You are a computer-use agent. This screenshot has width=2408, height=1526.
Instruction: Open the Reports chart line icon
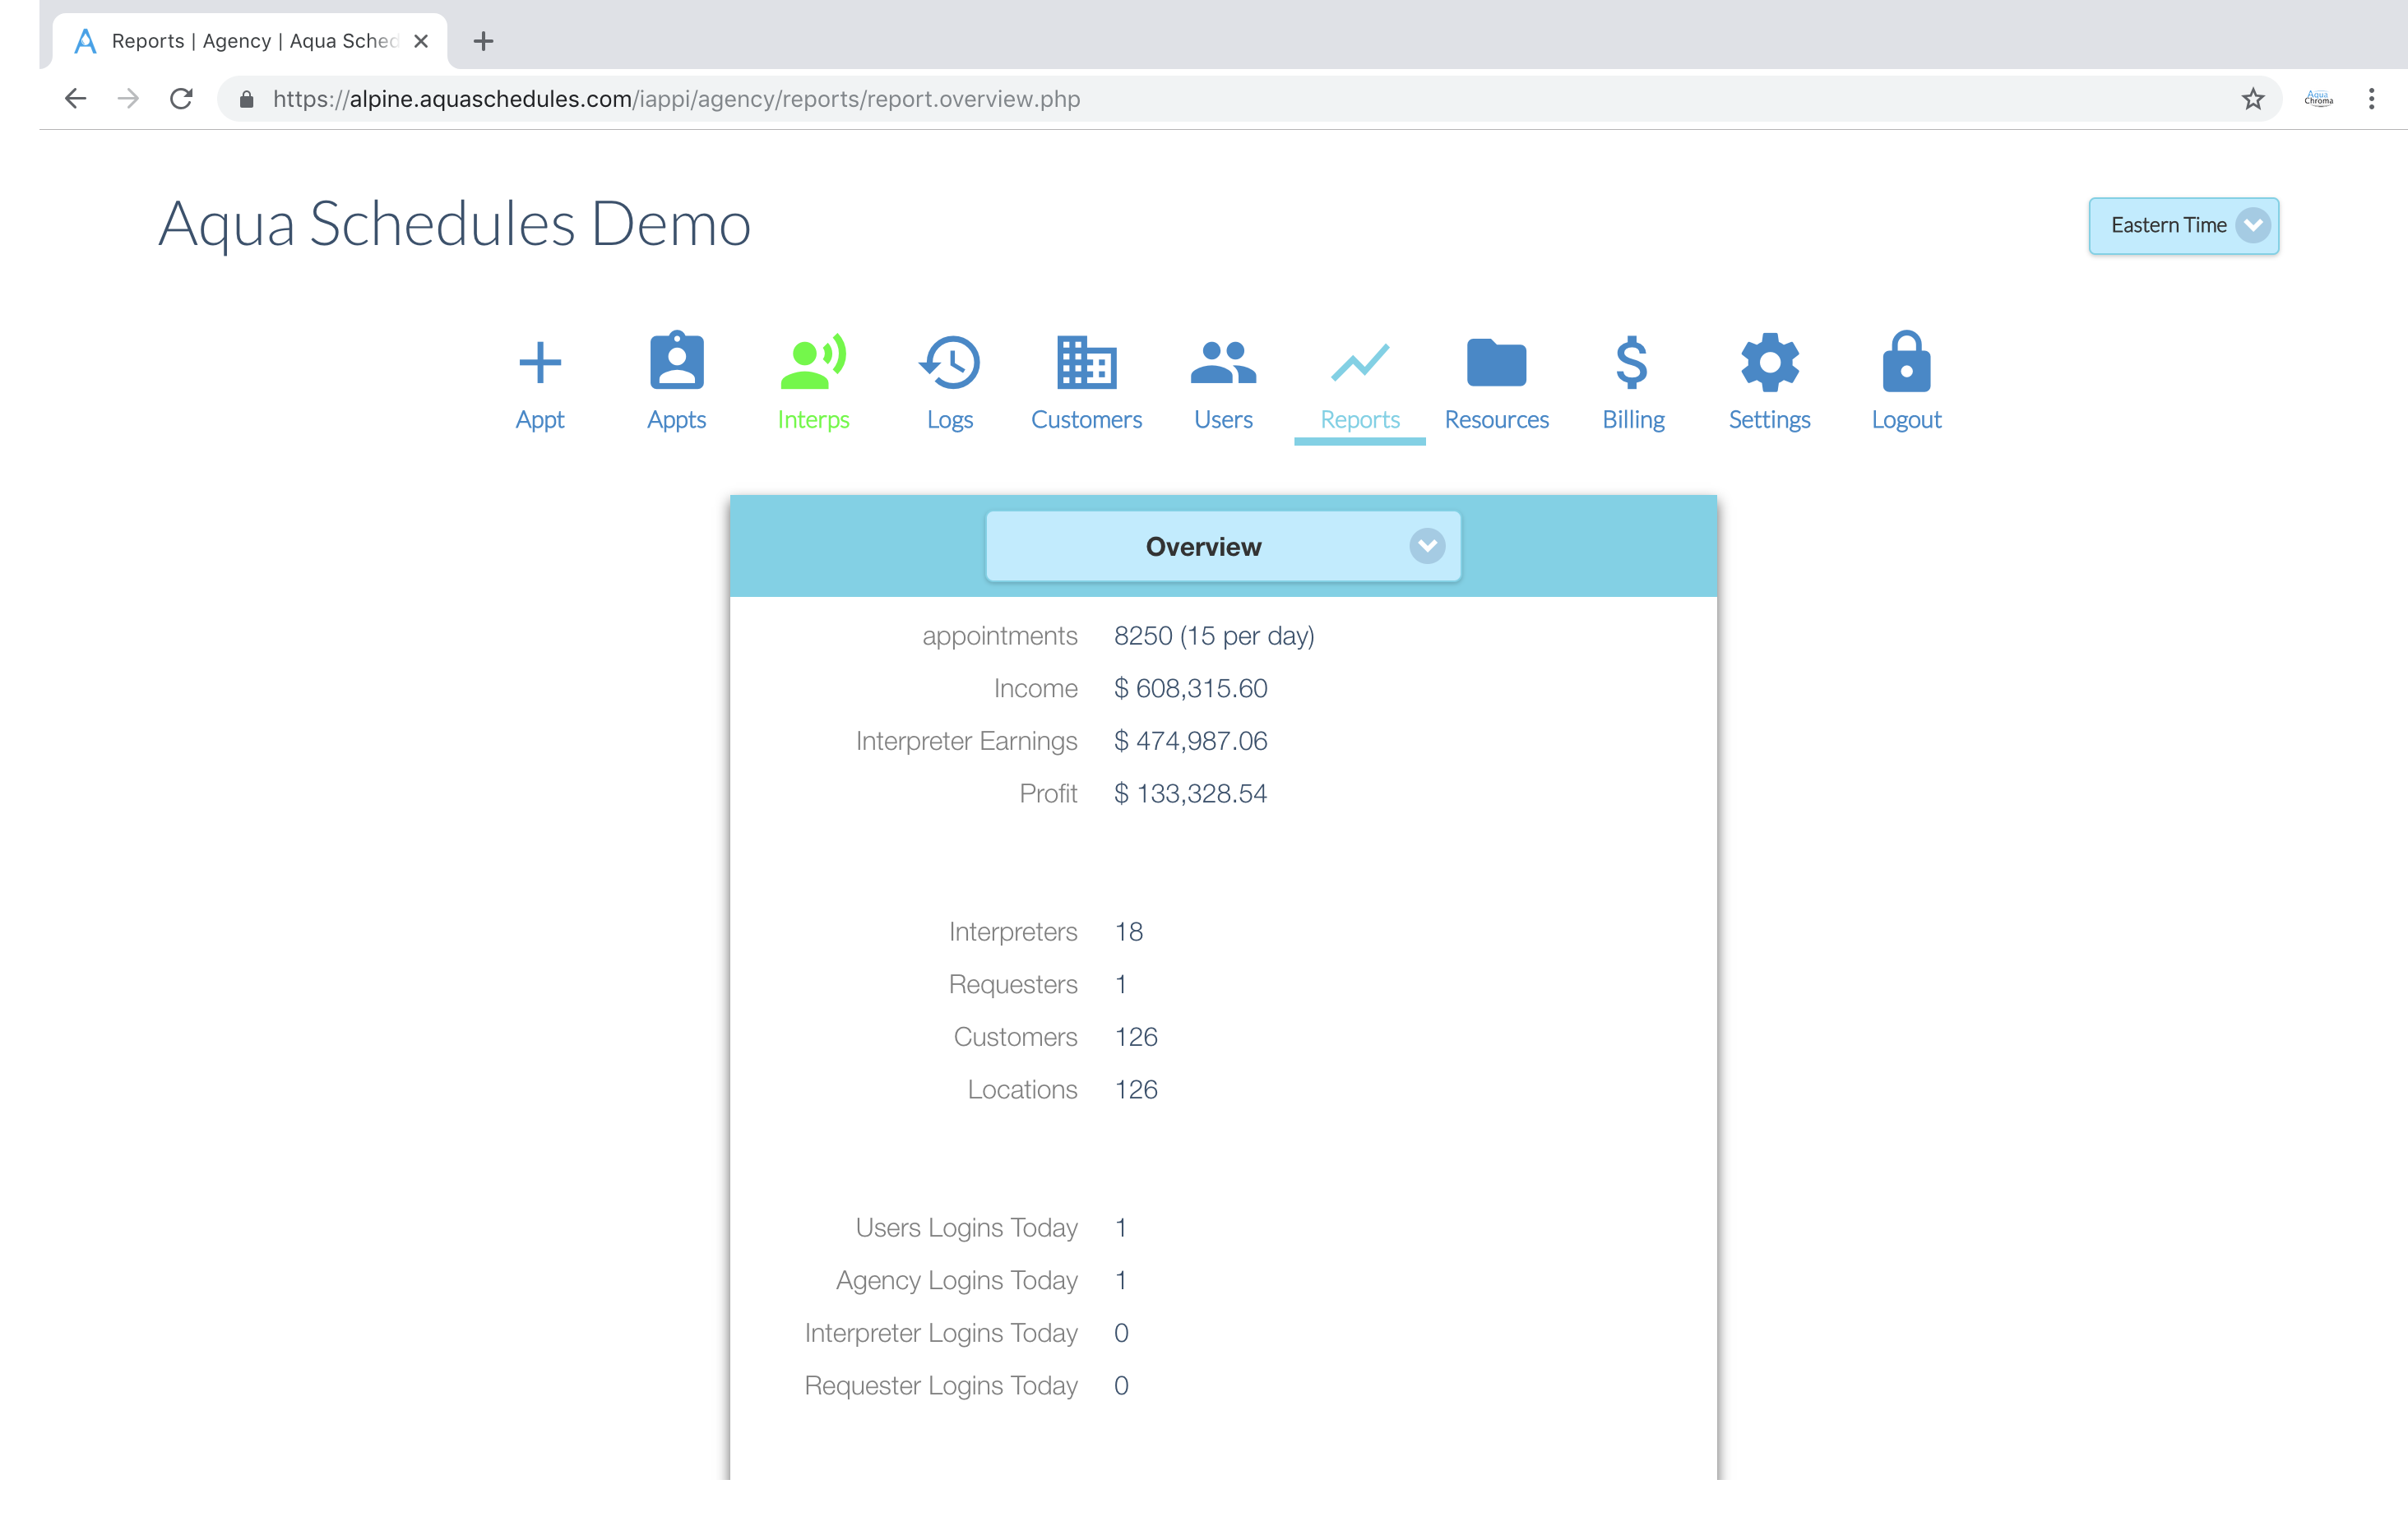(x=1360, y=362)
